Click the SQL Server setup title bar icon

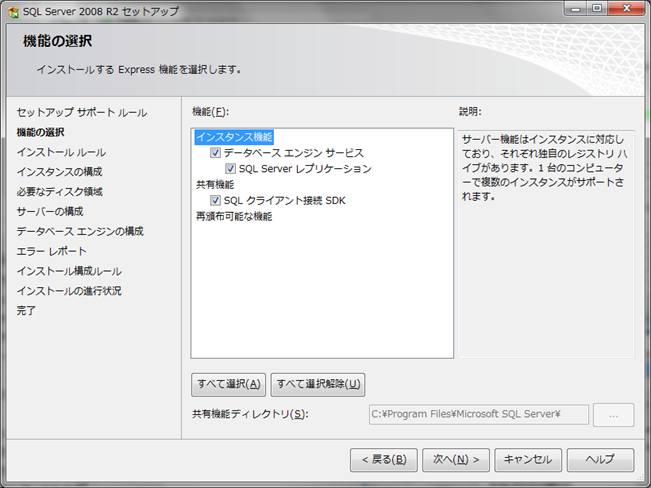click(x=13, y=12)
